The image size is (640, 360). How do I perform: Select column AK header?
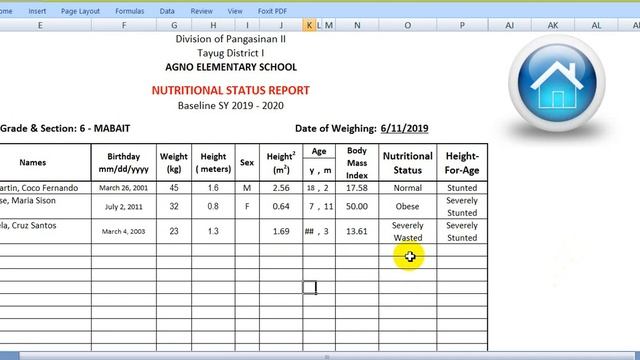tap(553, 25)
